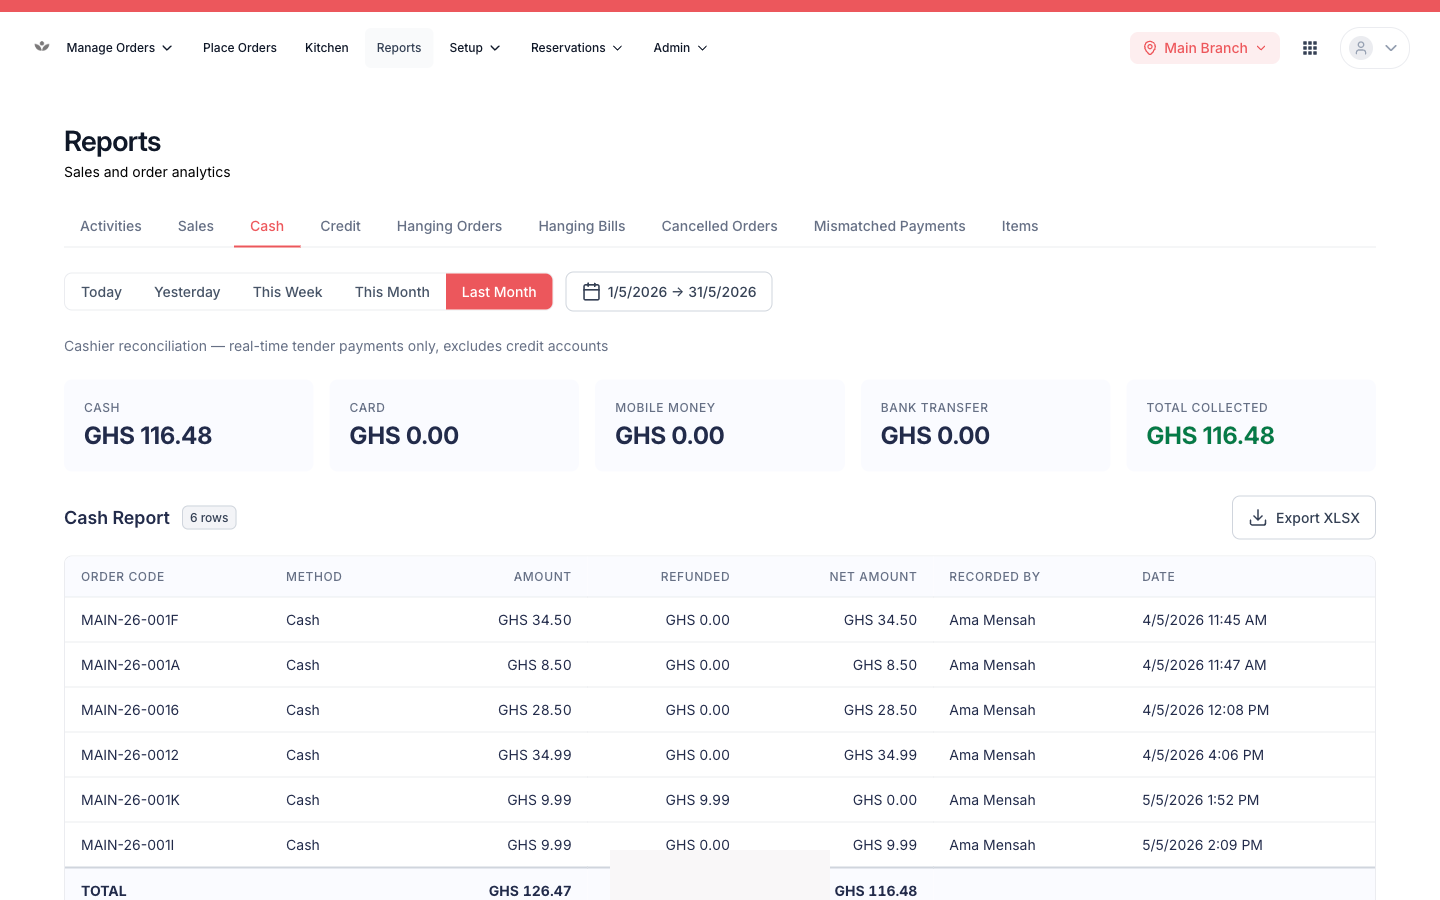Open the apps grid icon
The height and width of the screenshot is (900, 1440).
coord(1310,48)
